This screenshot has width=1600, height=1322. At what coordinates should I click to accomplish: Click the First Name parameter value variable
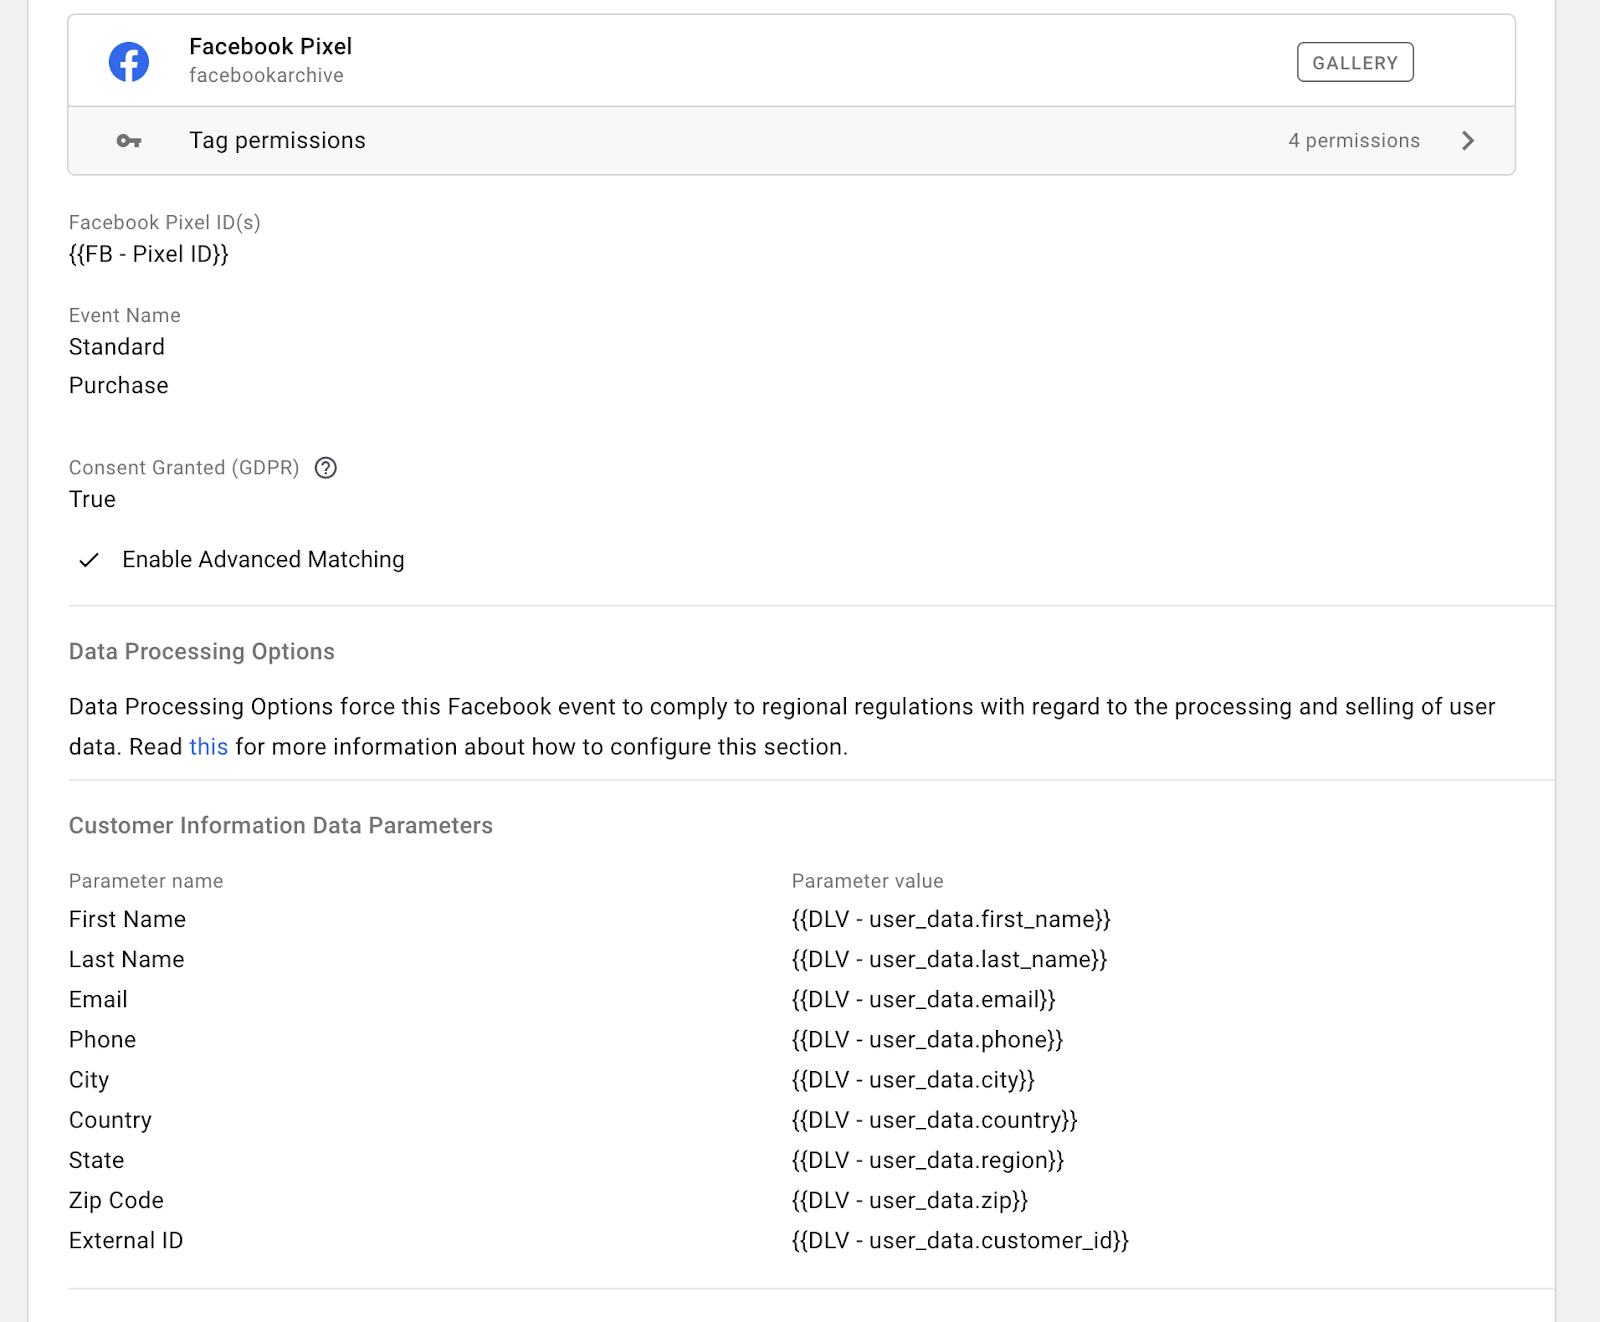tap(951, 919)
